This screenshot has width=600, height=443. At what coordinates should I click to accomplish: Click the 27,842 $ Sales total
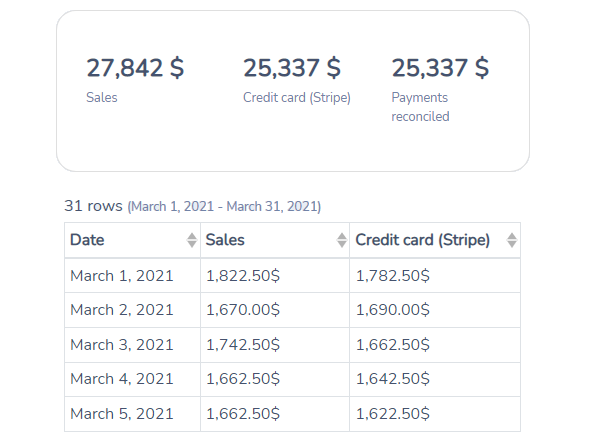[x=135, y=68]
